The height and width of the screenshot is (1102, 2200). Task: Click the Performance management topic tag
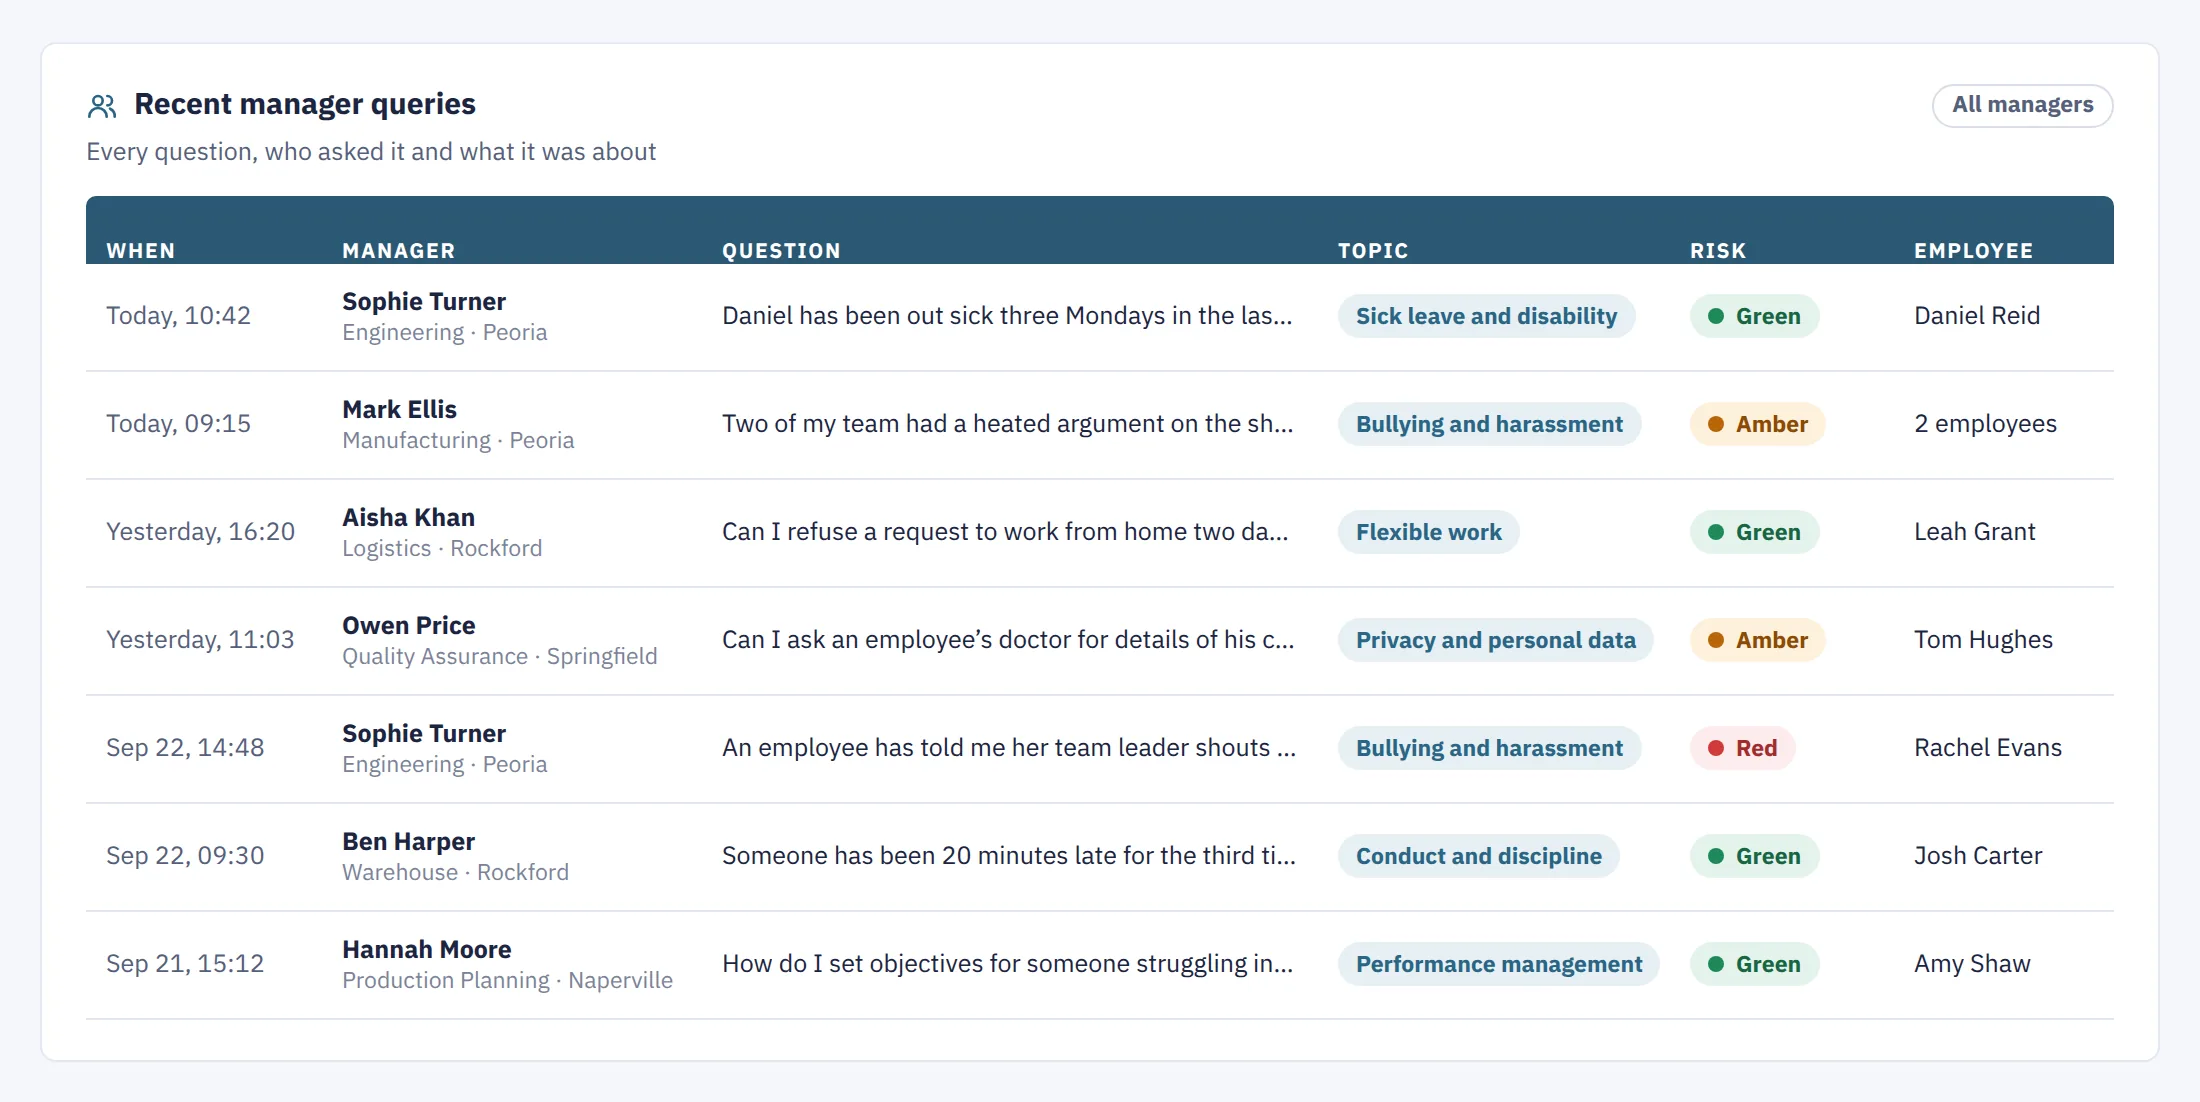tap(1498, 964)
